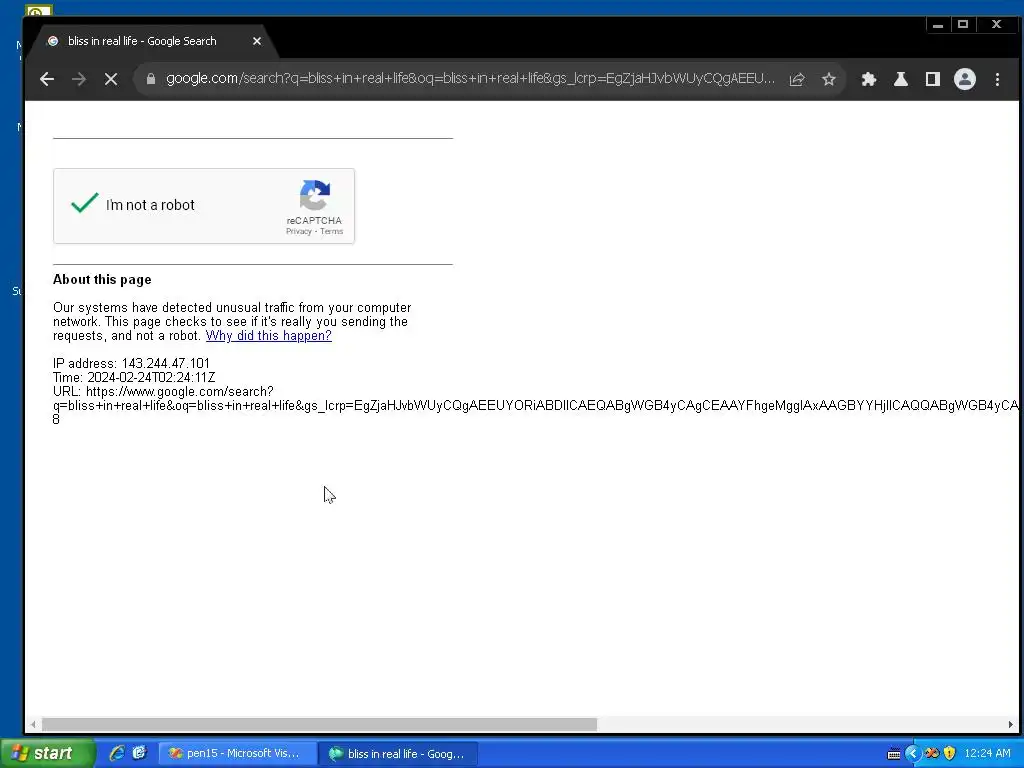Click the forward navigation arrow
The image size is (1024, 768).
(x=79, y=80)
